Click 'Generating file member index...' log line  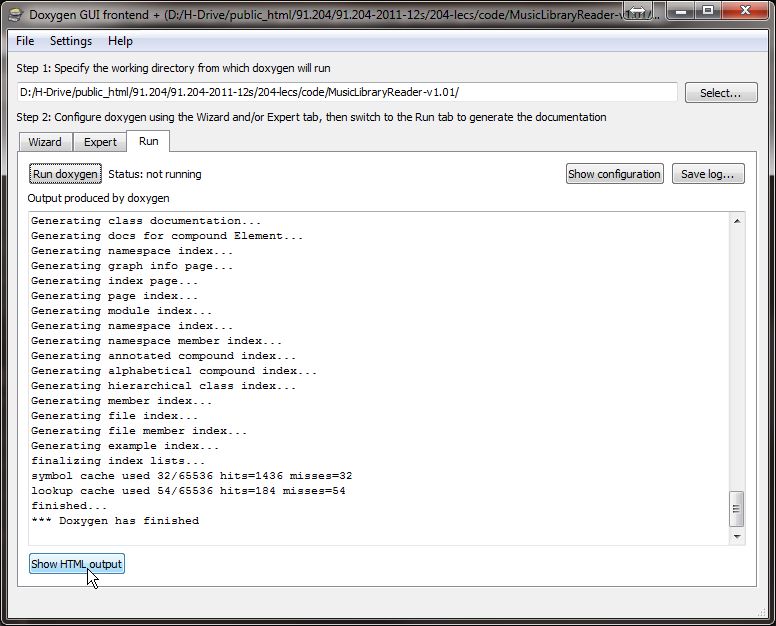pos(139,431)
